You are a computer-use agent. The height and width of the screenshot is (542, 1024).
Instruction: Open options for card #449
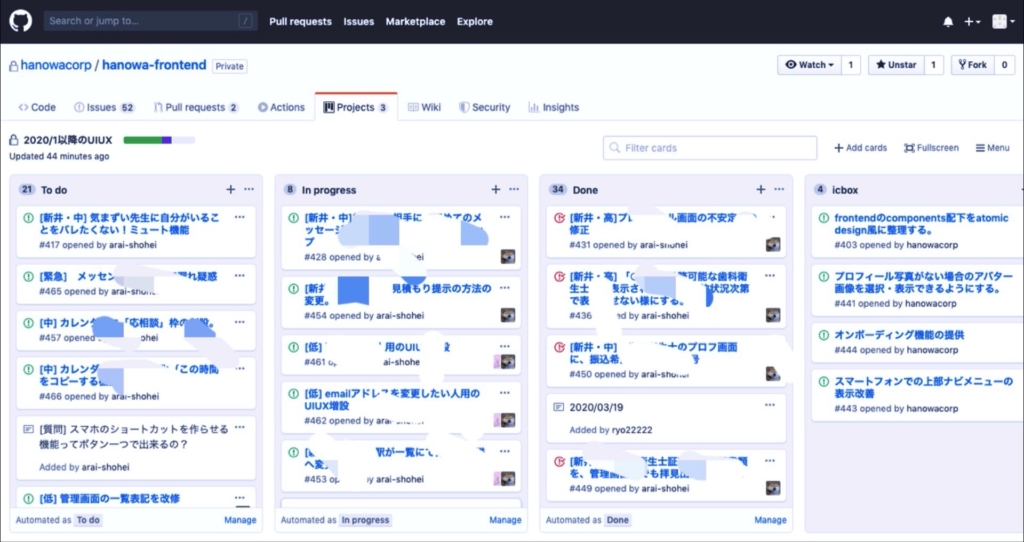point(770,461)
